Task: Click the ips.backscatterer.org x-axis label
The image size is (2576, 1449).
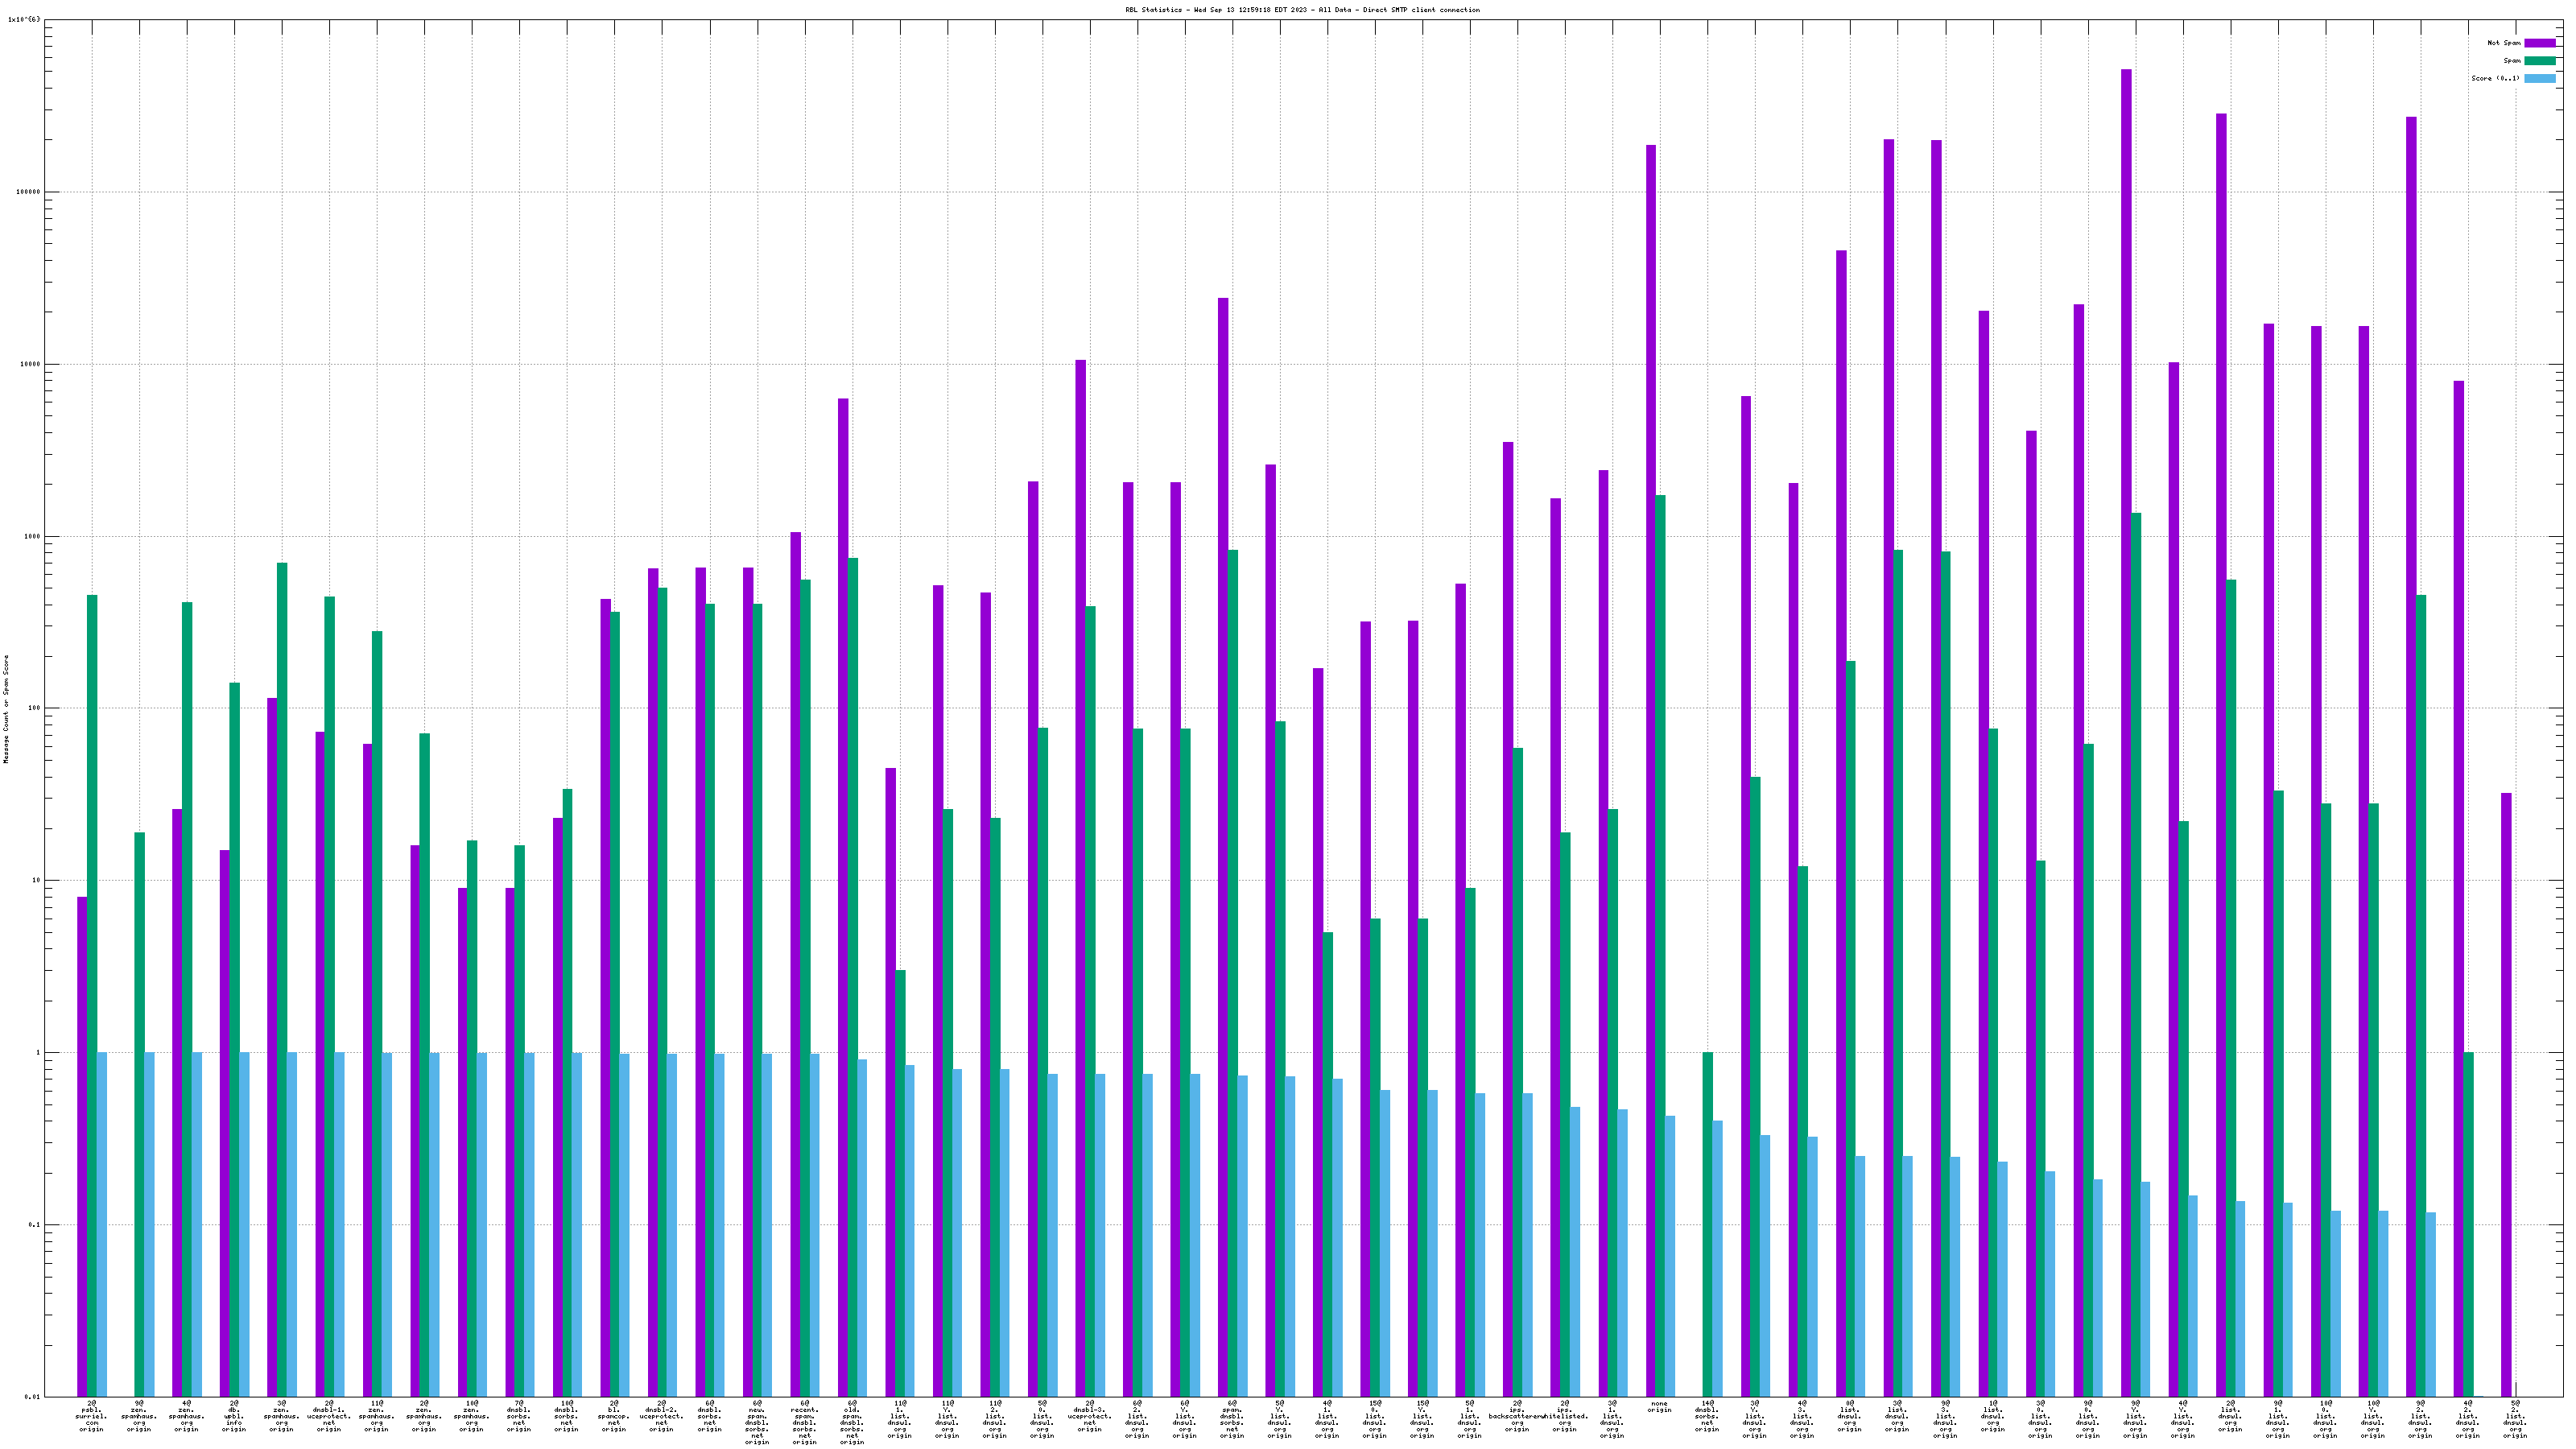Action: click(x=1517, y=1417)
